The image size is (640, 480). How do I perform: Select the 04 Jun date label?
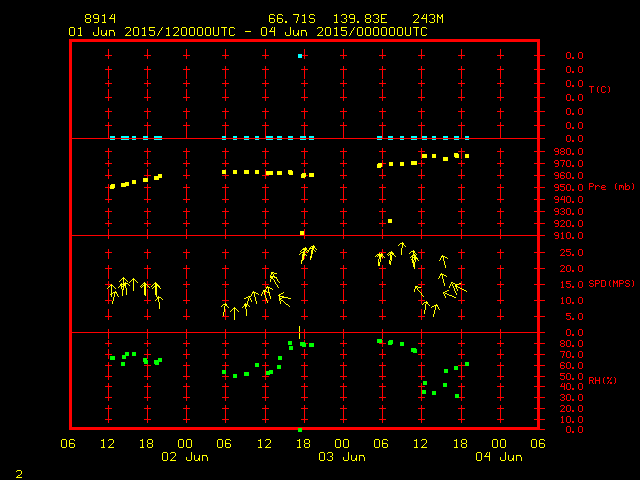pos(499,457)
